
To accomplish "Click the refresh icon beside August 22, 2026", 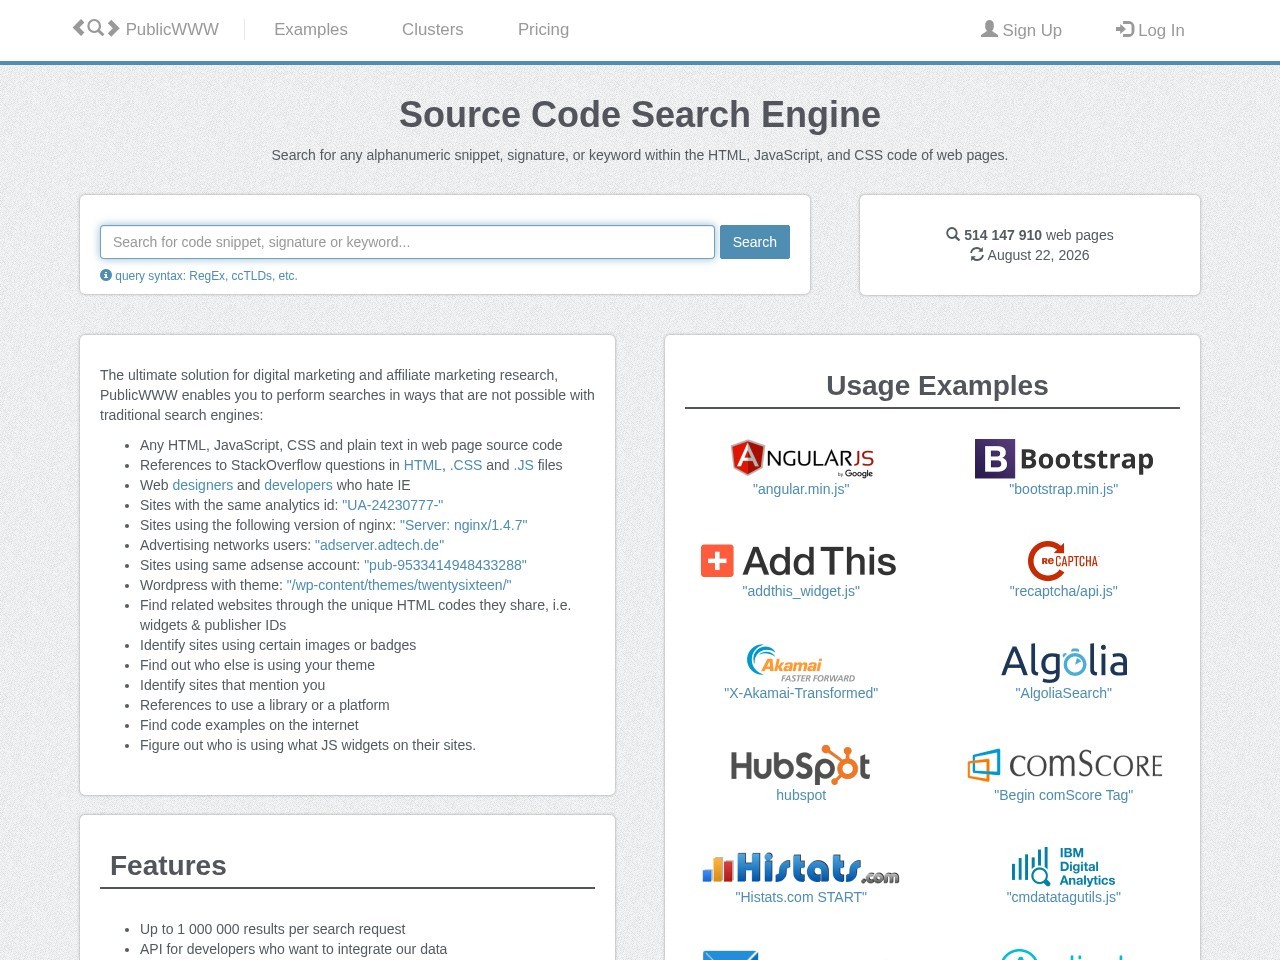I will [x=977, y=254].
